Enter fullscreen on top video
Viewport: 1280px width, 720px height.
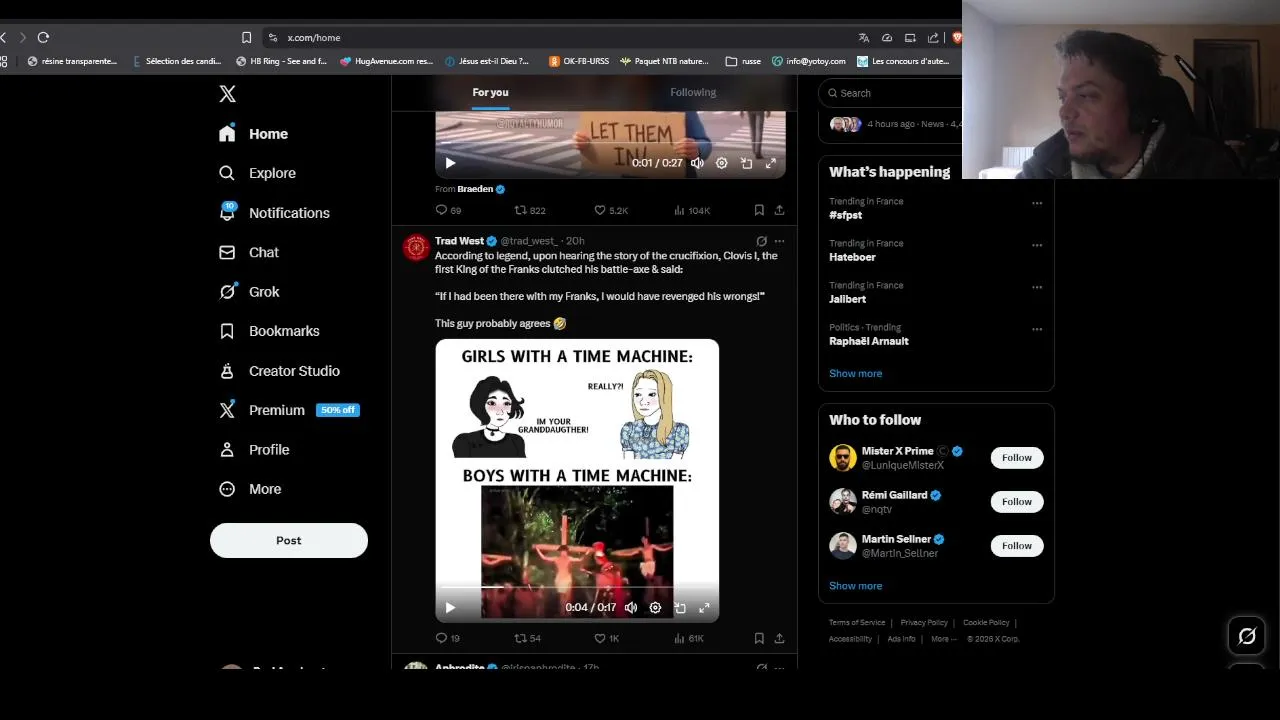(x=770, y=163)
